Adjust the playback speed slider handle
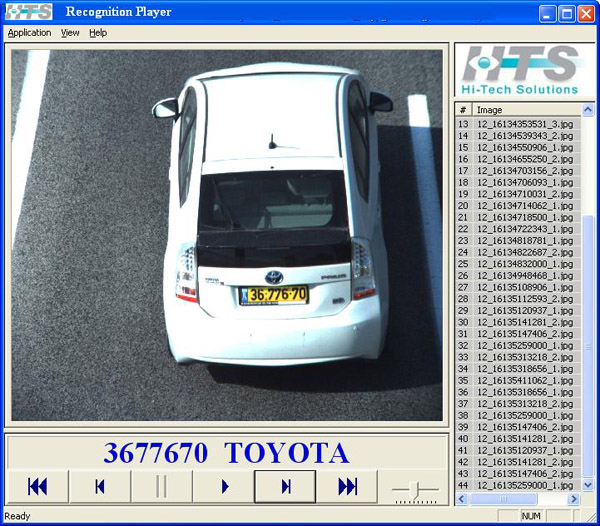This screenshot has height=526, width=600. click(x=414, y=490)
